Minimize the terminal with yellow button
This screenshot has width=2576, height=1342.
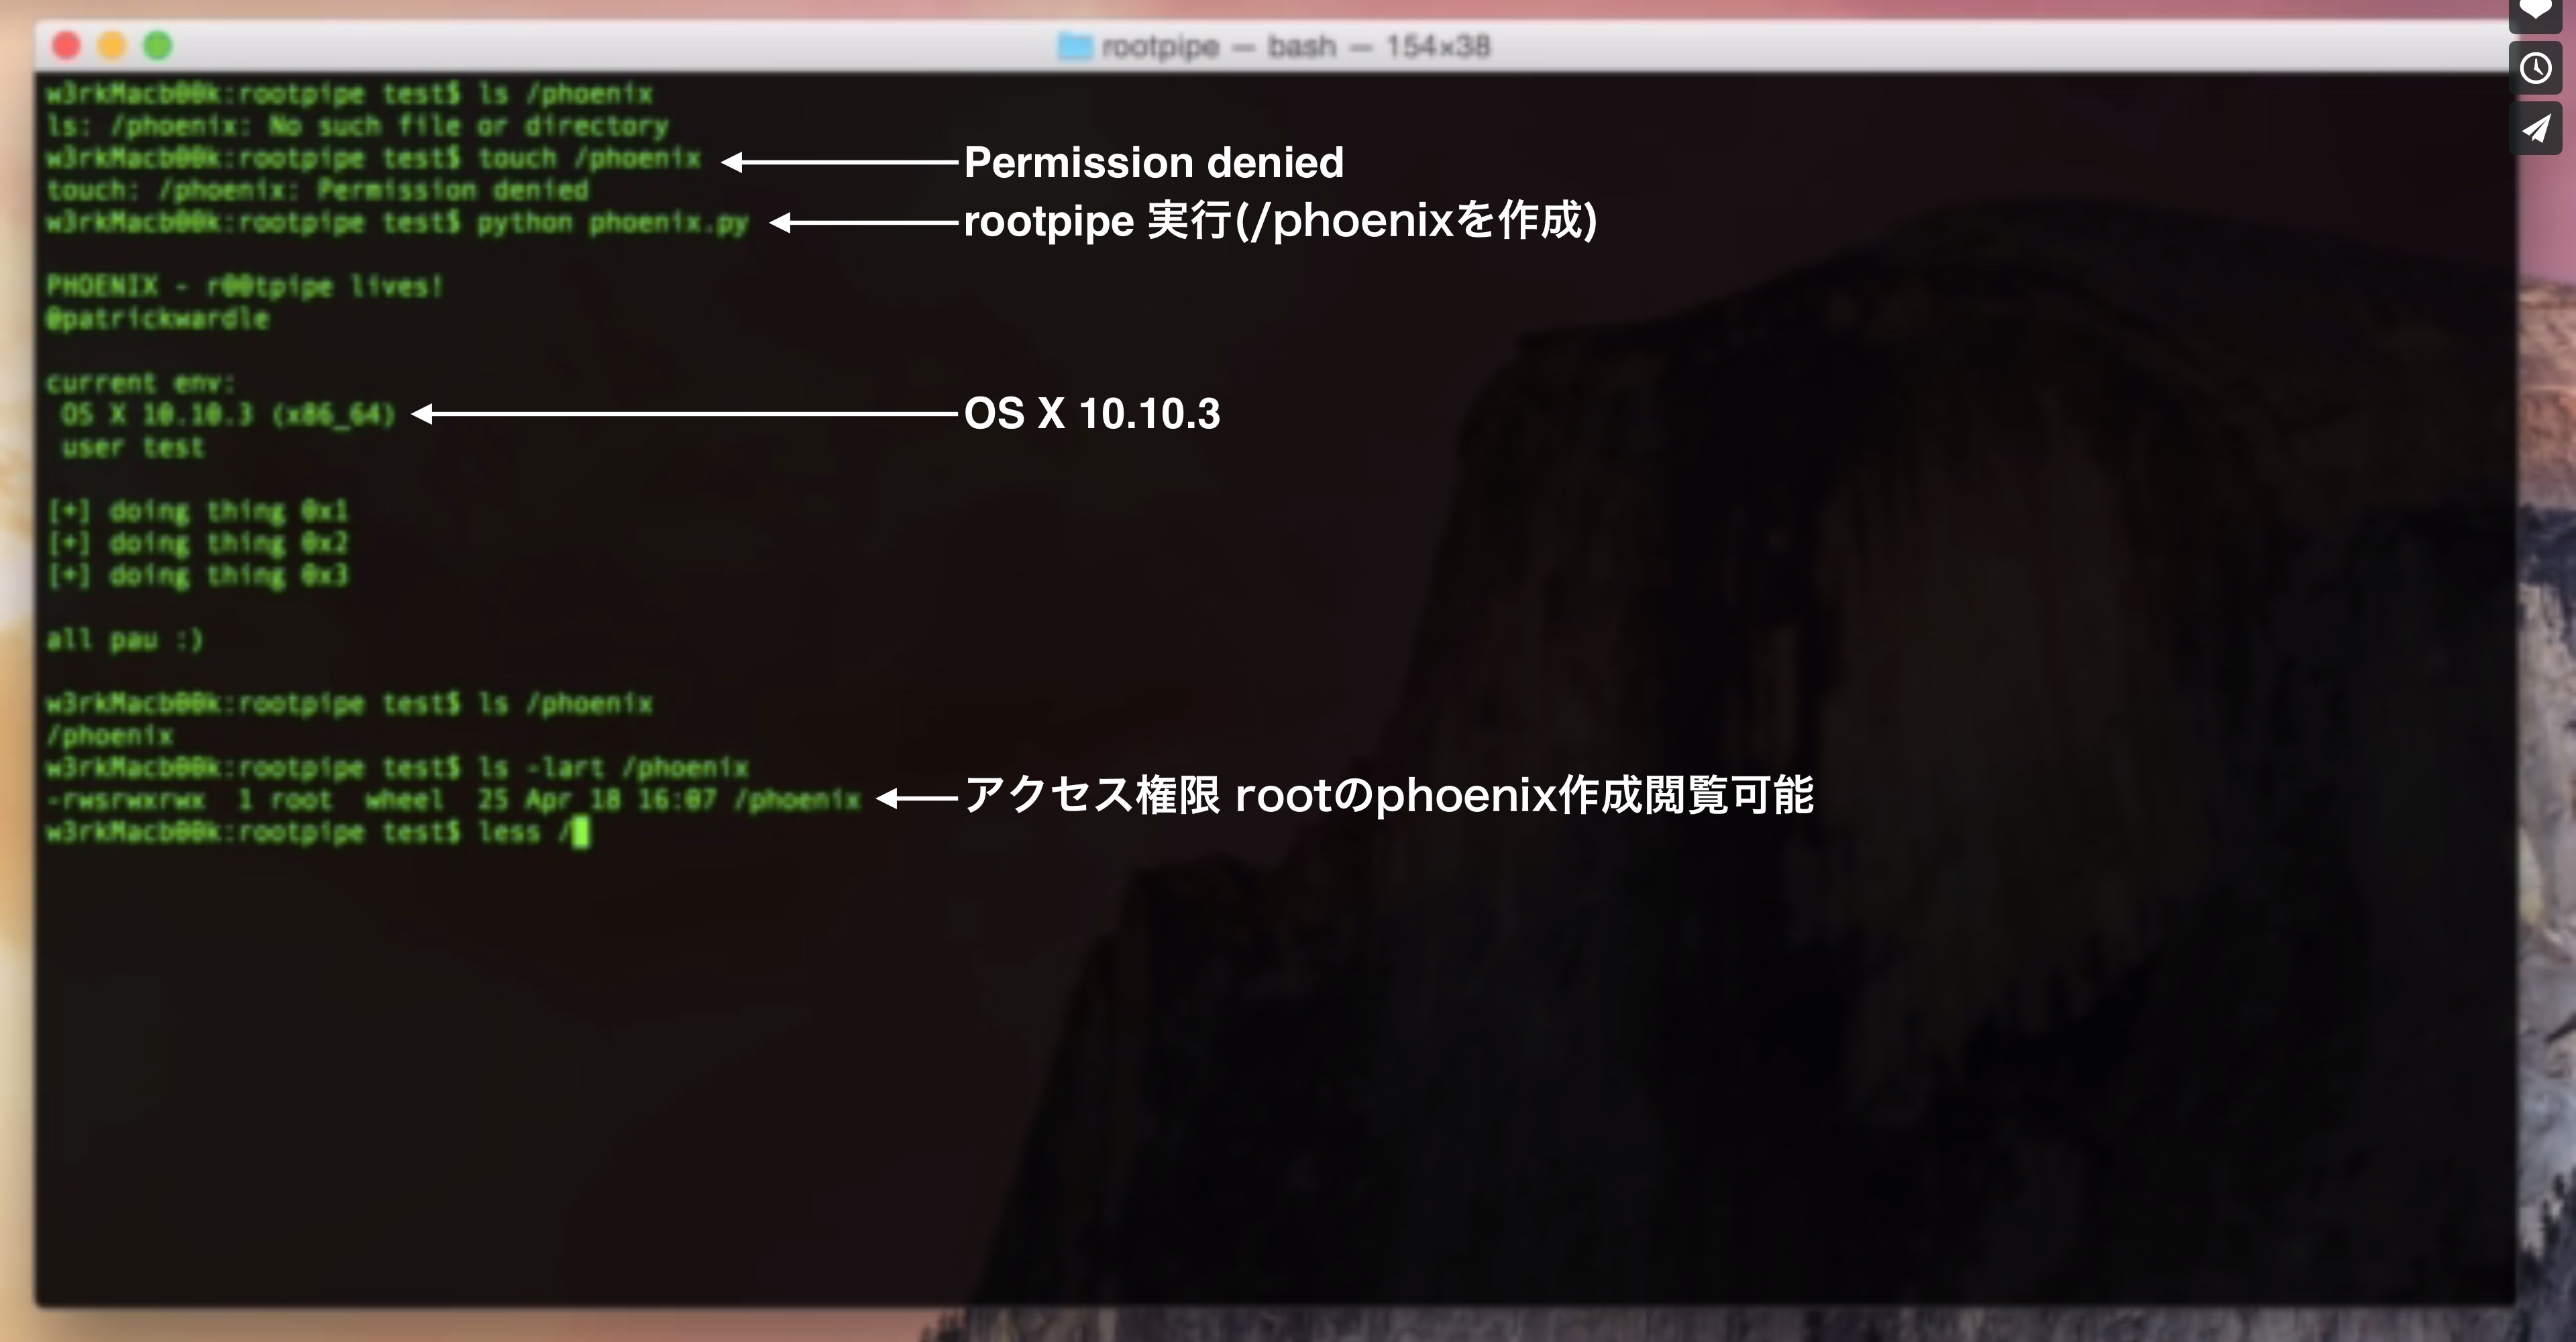(x=112, y=46)
